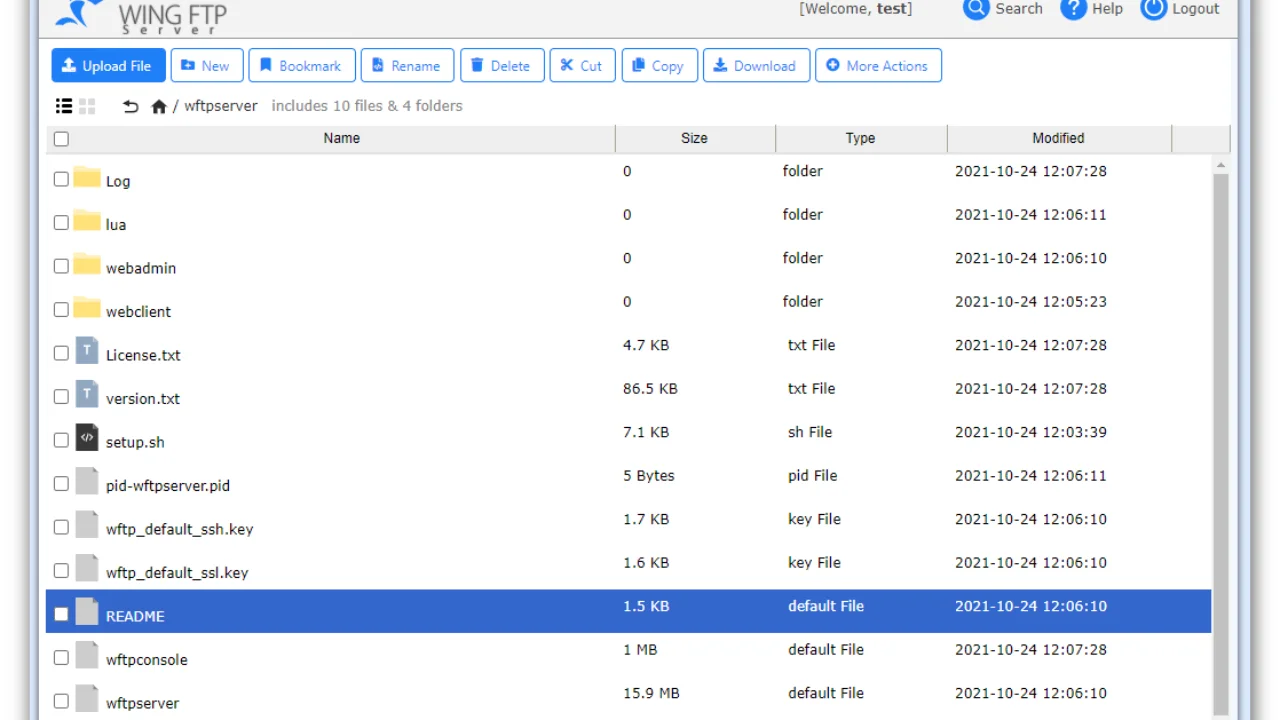Viewport: 1280px width, 720px height.
Task: Click the wftpserver file icon in list
Action: point(87,698)
